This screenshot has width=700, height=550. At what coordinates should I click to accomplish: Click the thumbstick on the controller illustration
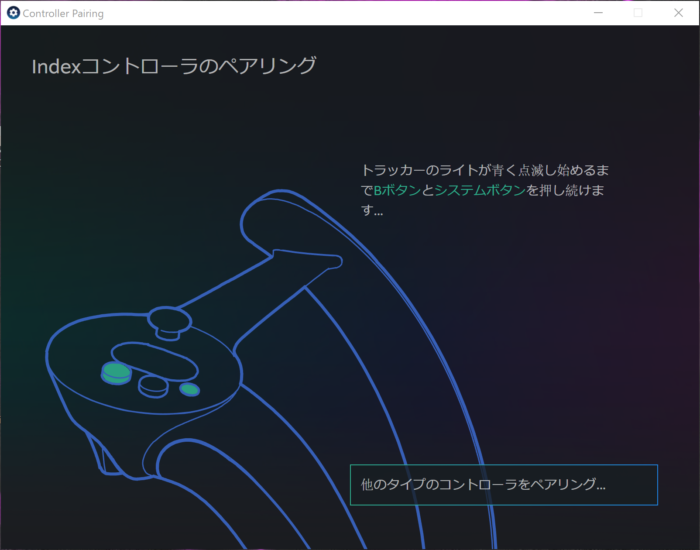[170, 322]
